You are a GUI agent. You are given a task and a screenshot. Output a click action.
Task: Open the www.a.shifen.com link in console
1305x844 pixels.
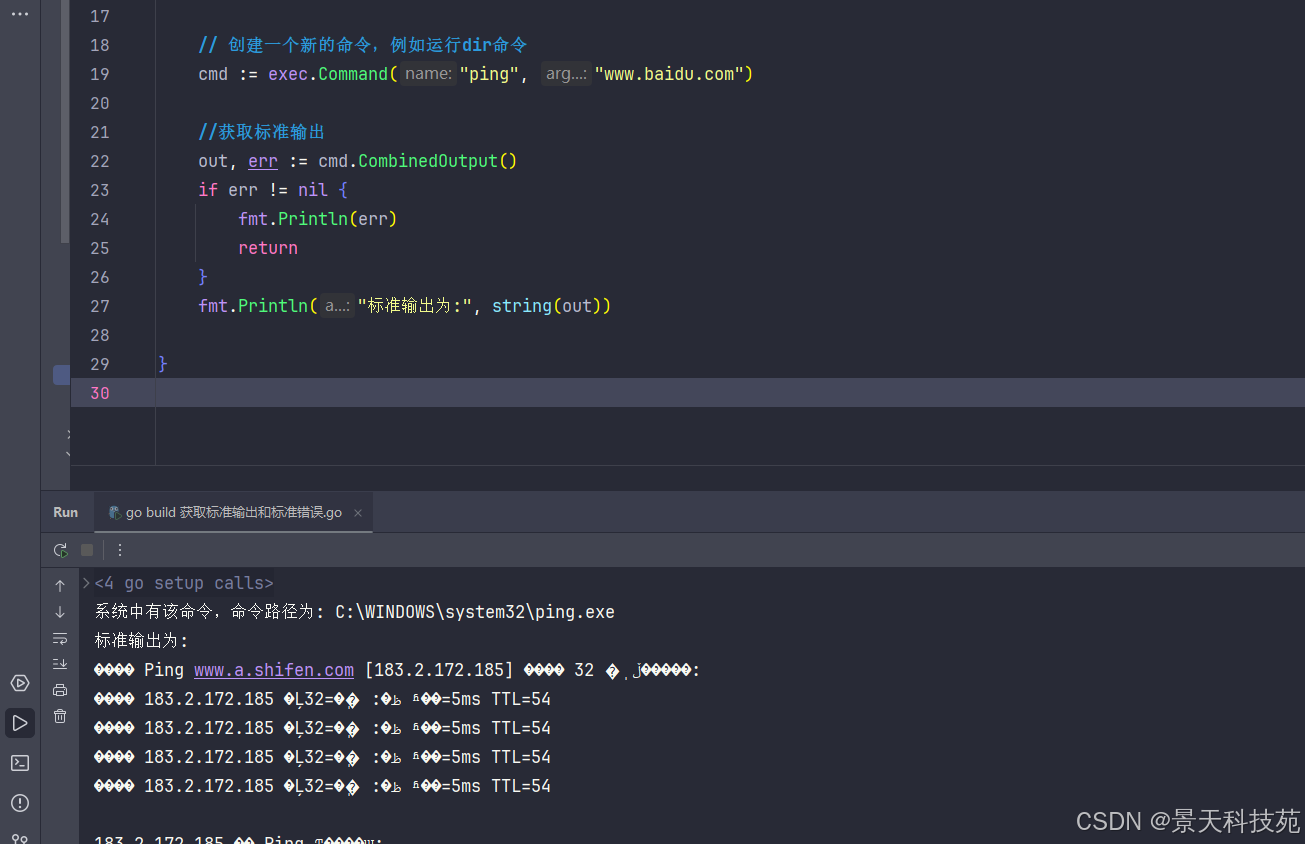pos(273,670)
